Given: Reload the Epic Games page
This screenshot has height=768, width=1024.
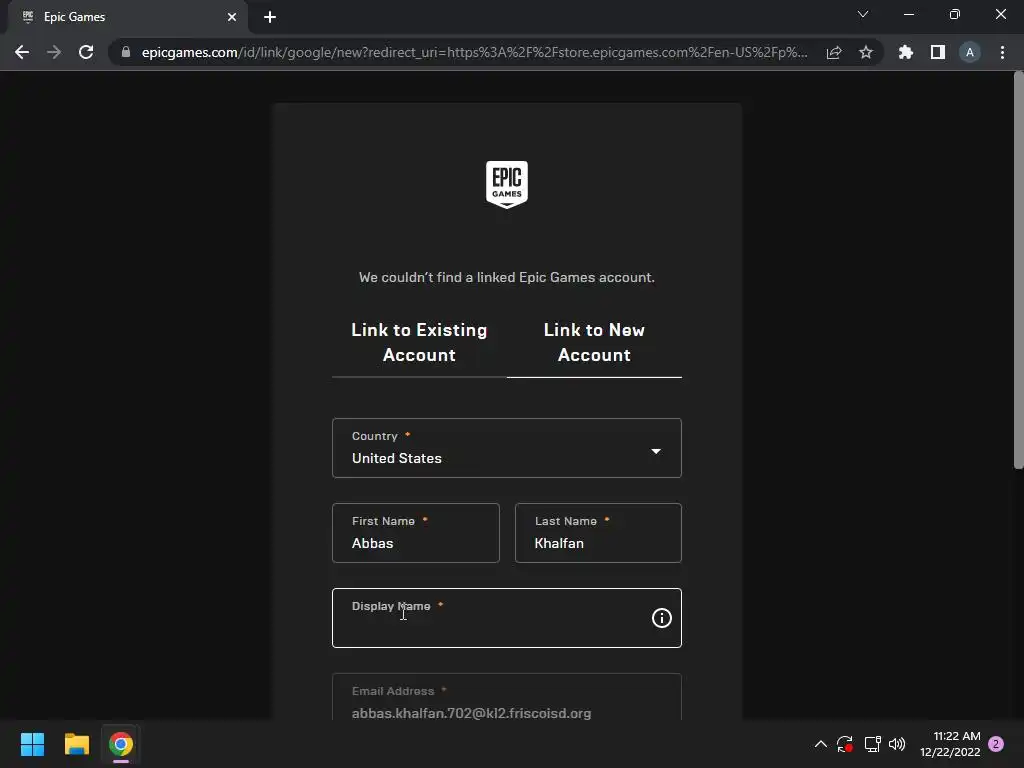Looking at the screenshot, I should (x=86, y=52).
